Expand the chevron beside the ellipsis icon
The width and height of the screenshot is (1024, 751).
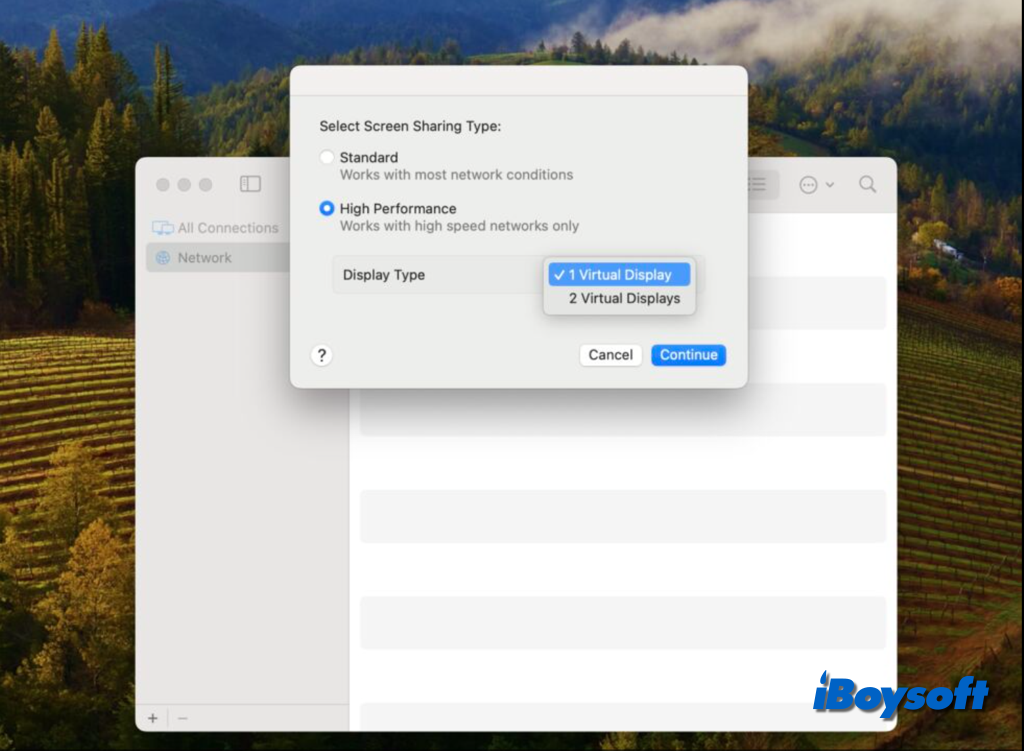click(830, 185)
